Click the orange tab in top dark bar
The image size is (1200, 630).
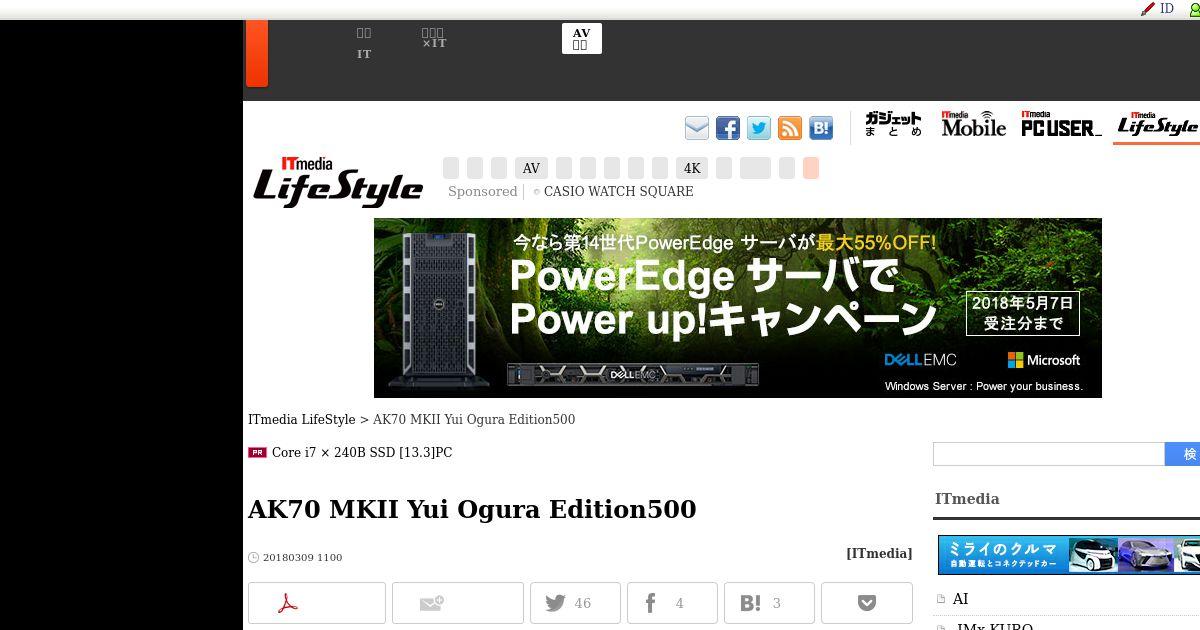(x=256, y=53)
